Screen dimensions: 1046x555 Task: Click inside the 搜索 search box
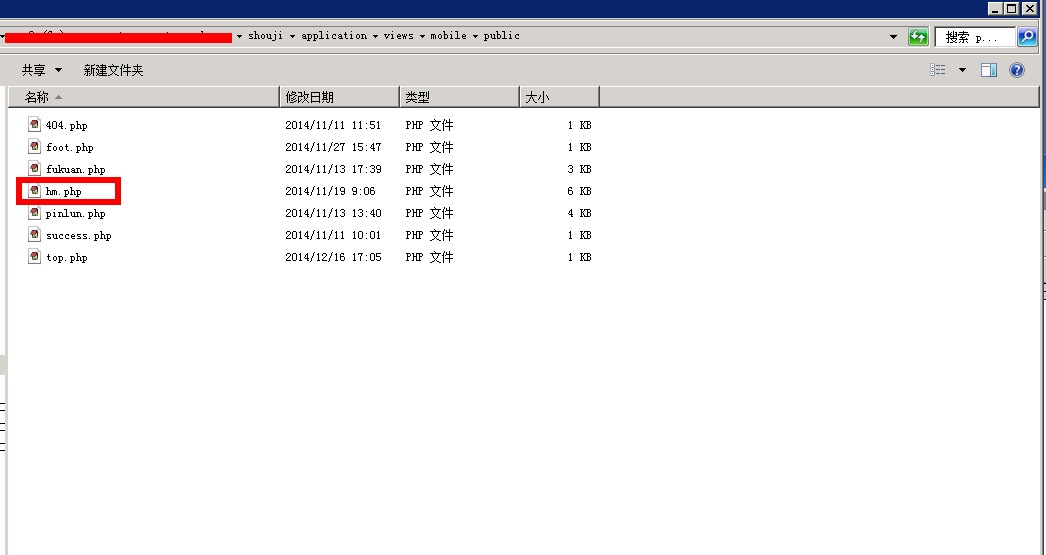point(973,37)
